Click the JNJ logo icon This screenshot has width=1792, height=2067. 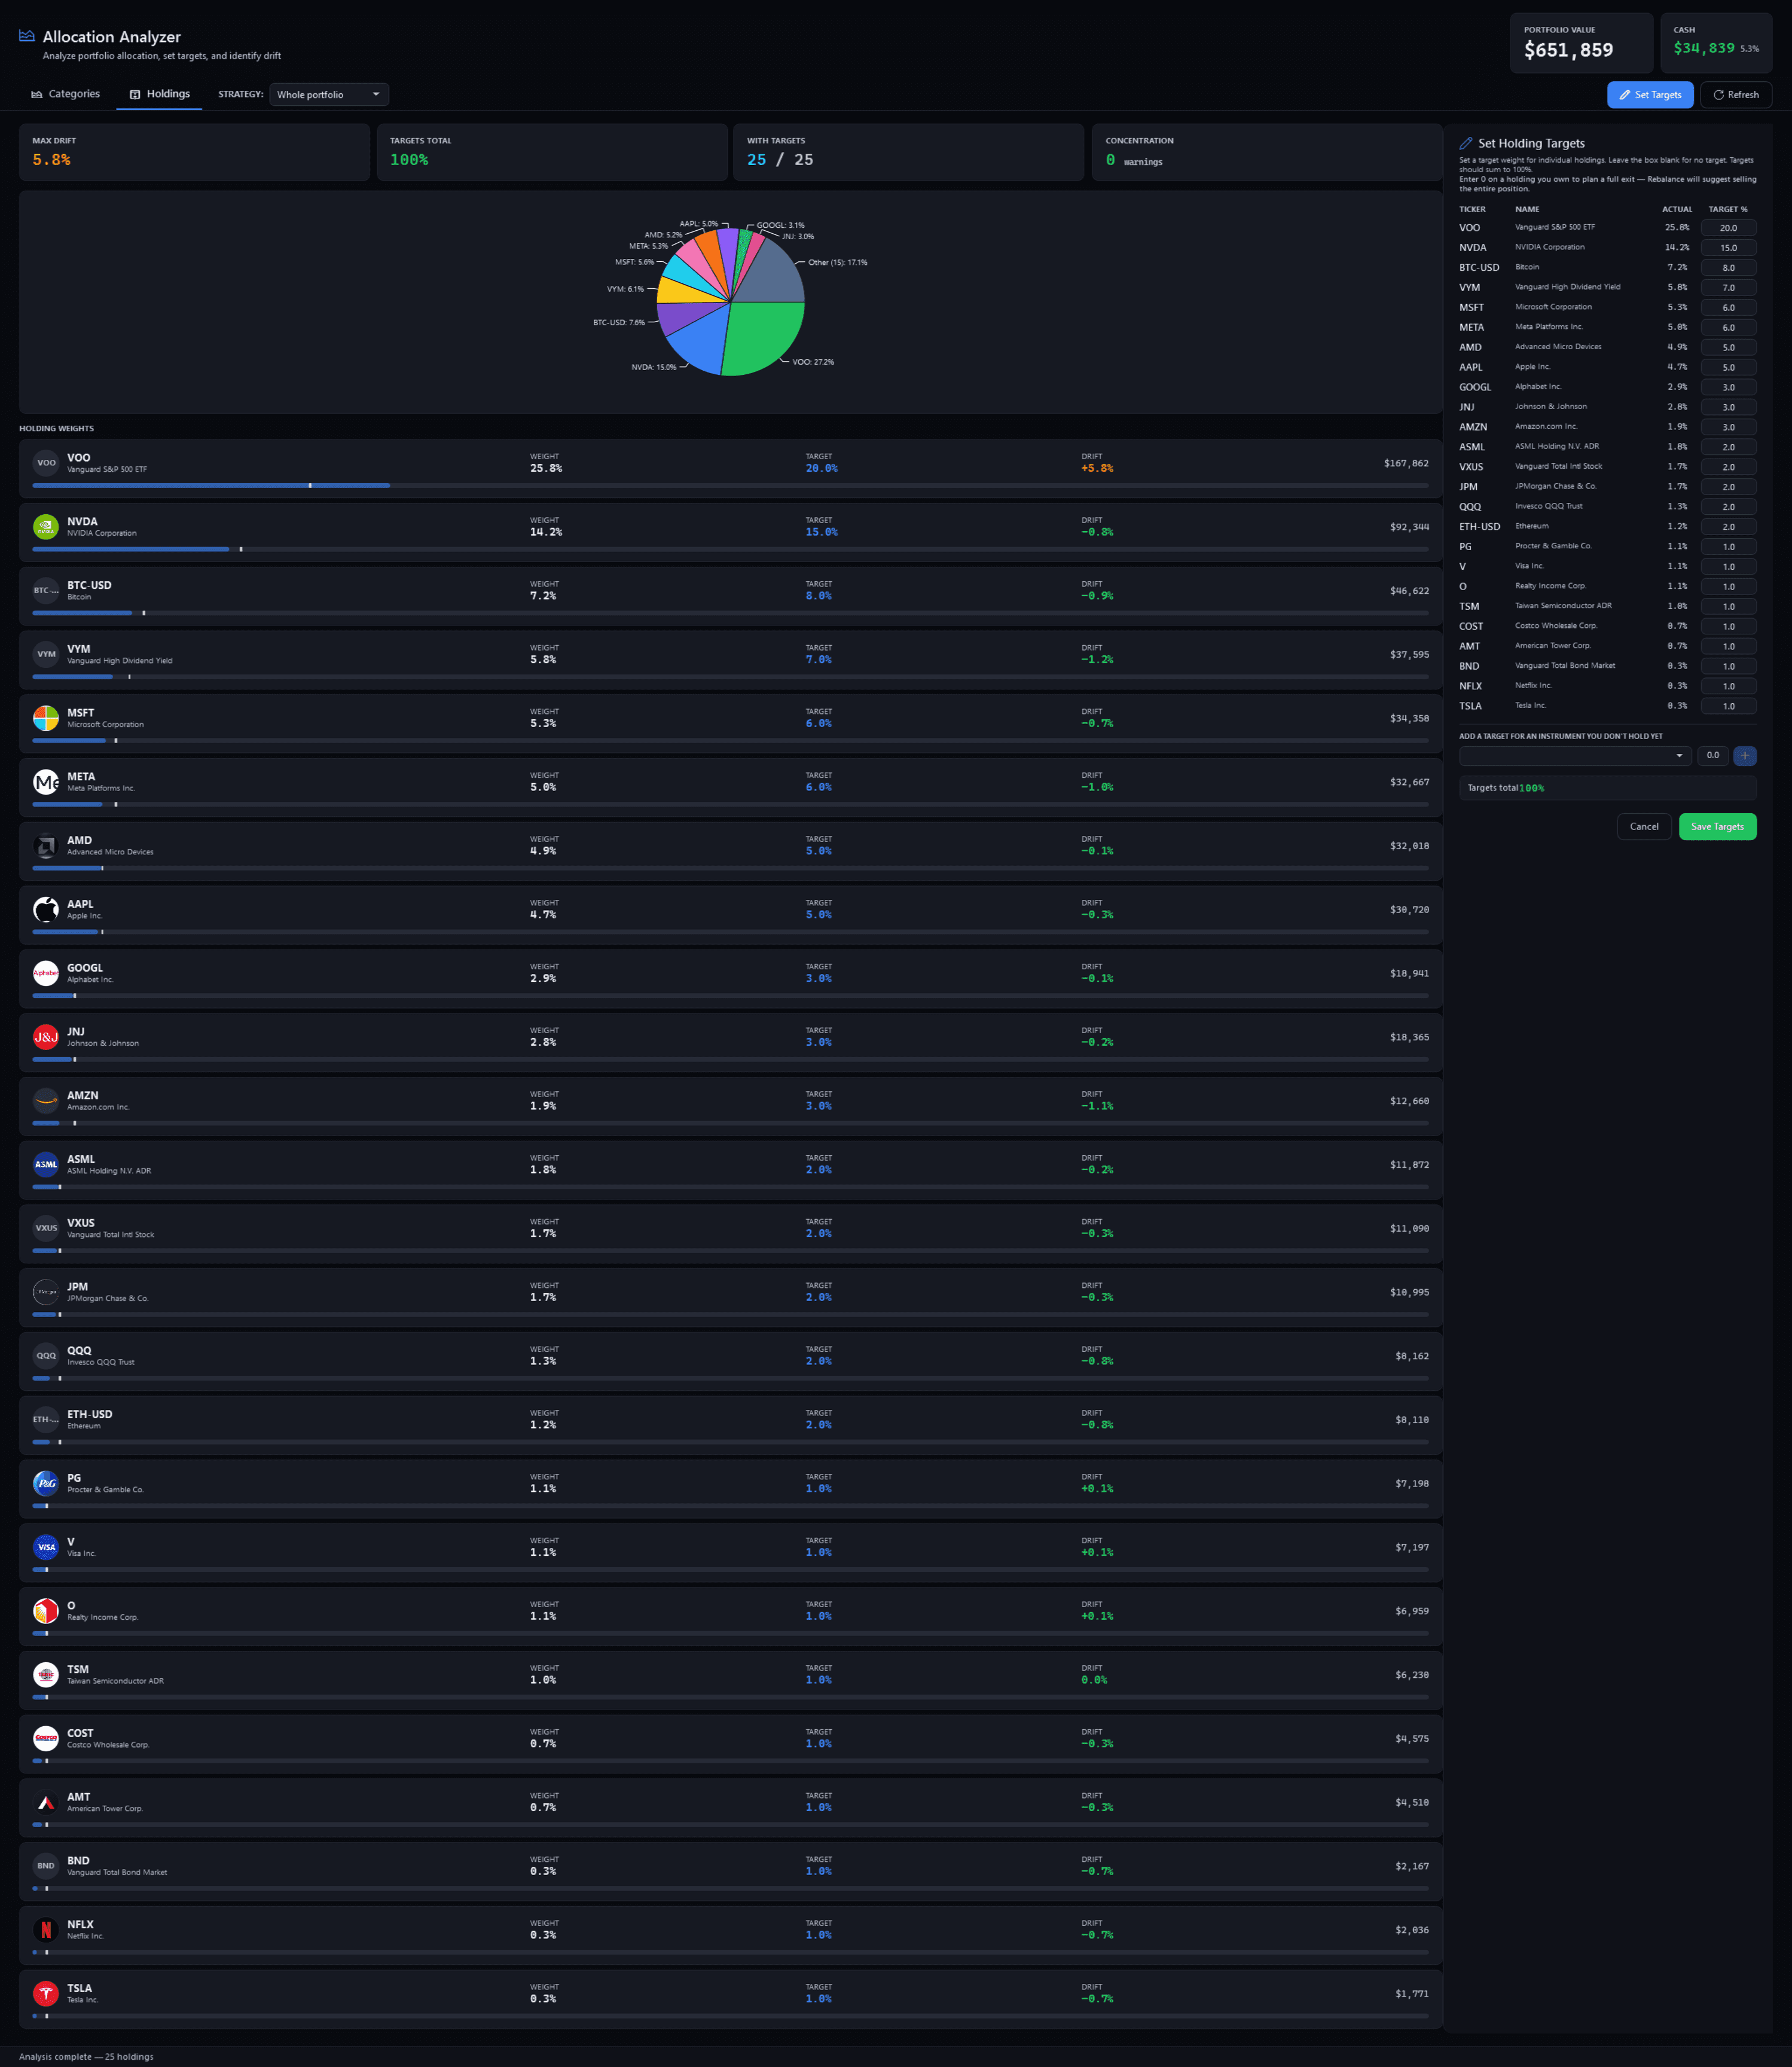coord(46,1037)
